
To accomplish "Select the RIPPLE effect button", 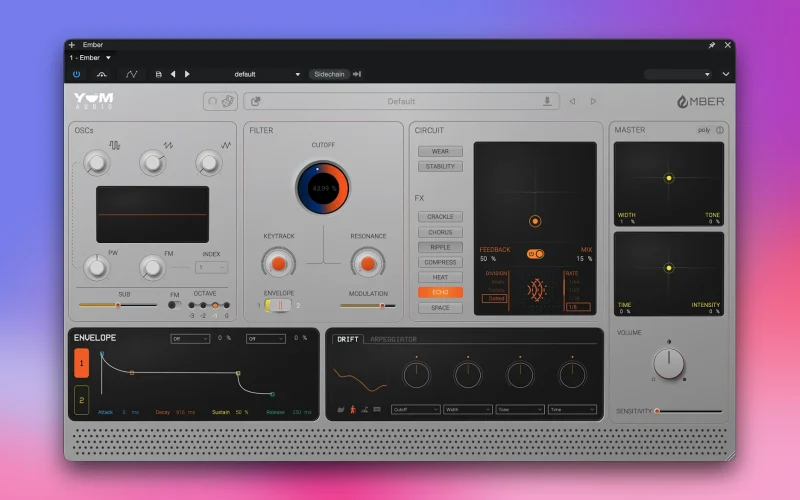I will coord(440,247).
